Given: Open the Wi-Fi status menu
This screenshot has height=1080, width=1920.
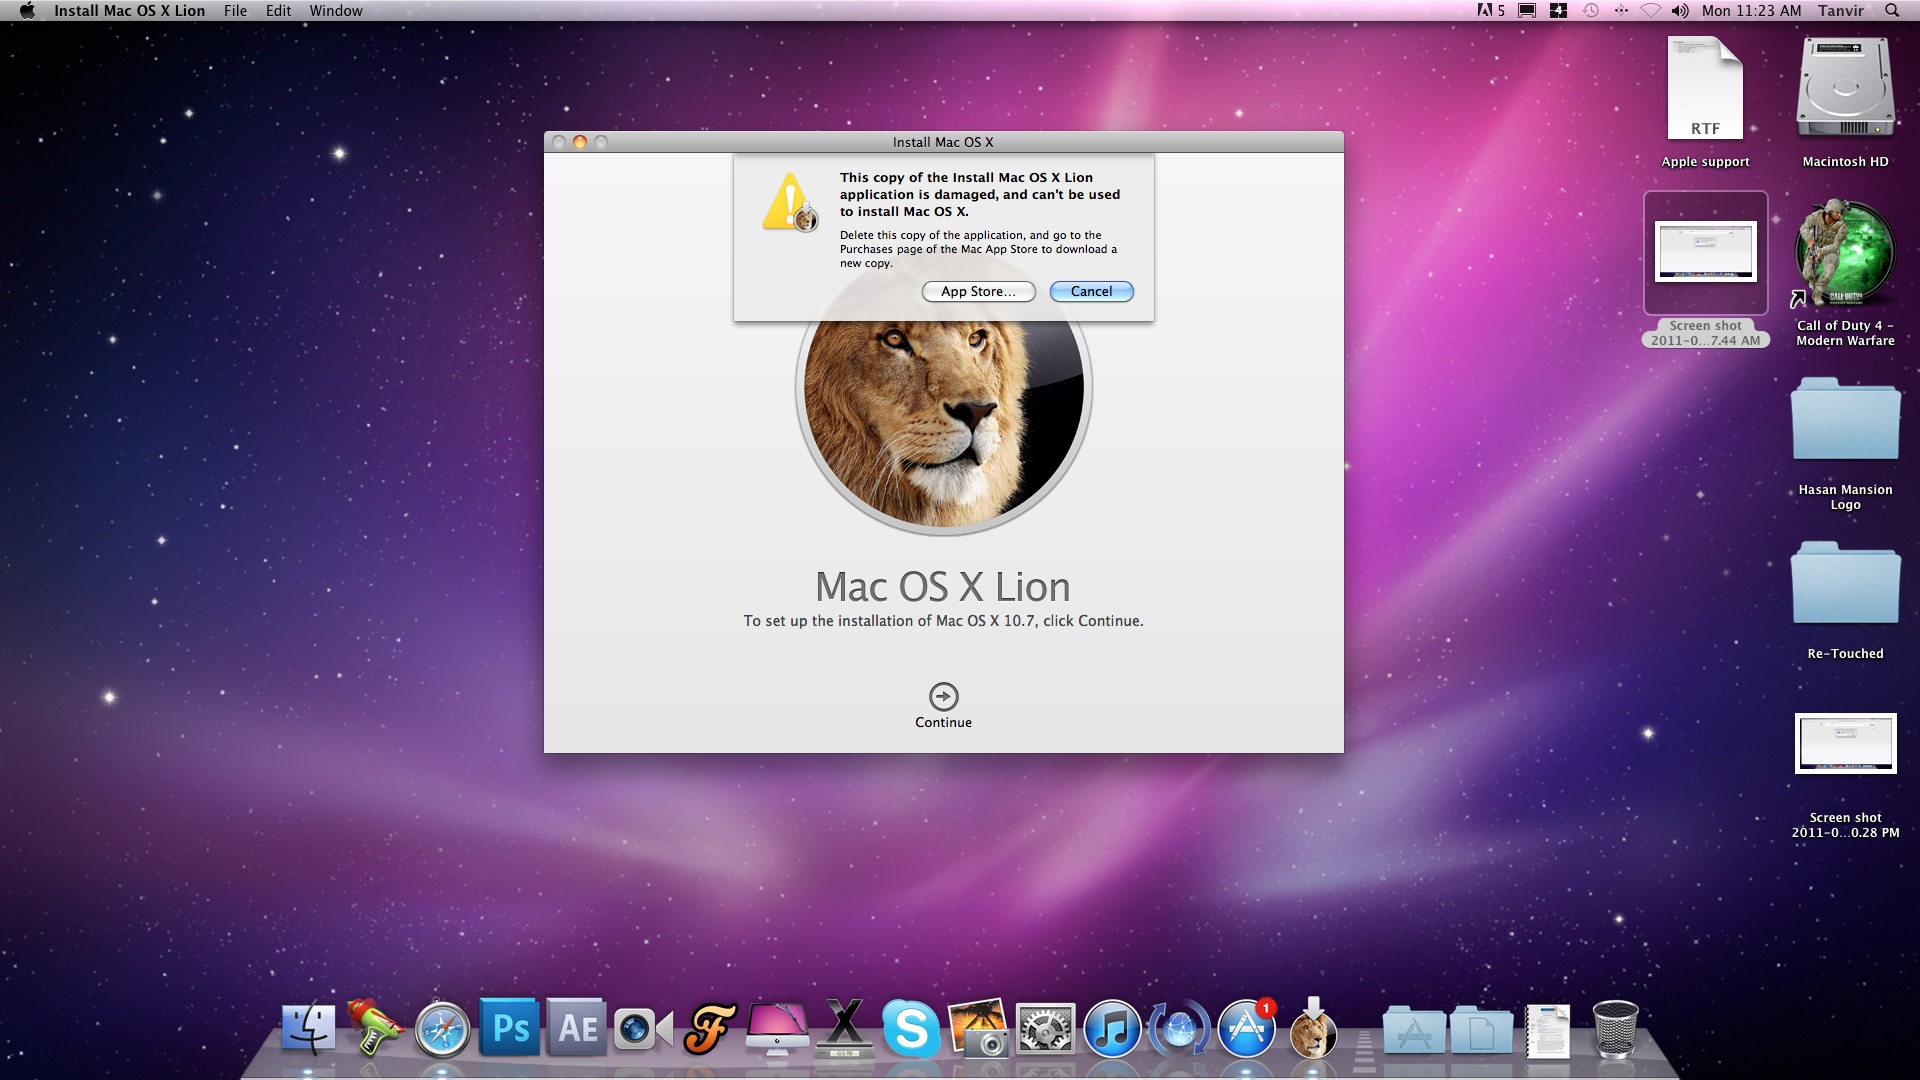Looking at the screenshot, I should click(x=1650, y=11).
